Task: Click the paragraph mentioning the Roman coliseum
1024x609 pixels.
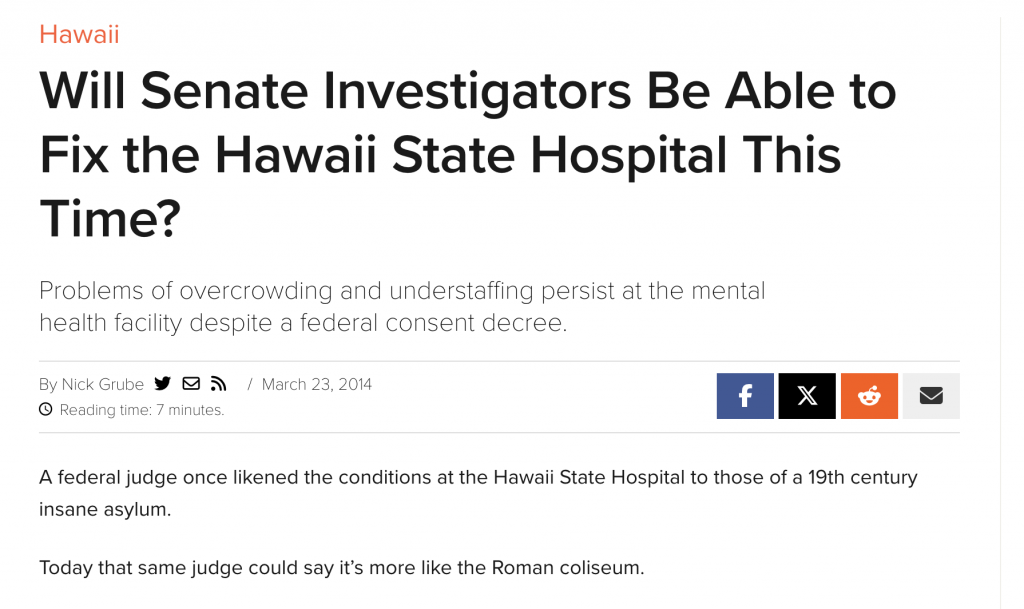Action: click(342, 568)
